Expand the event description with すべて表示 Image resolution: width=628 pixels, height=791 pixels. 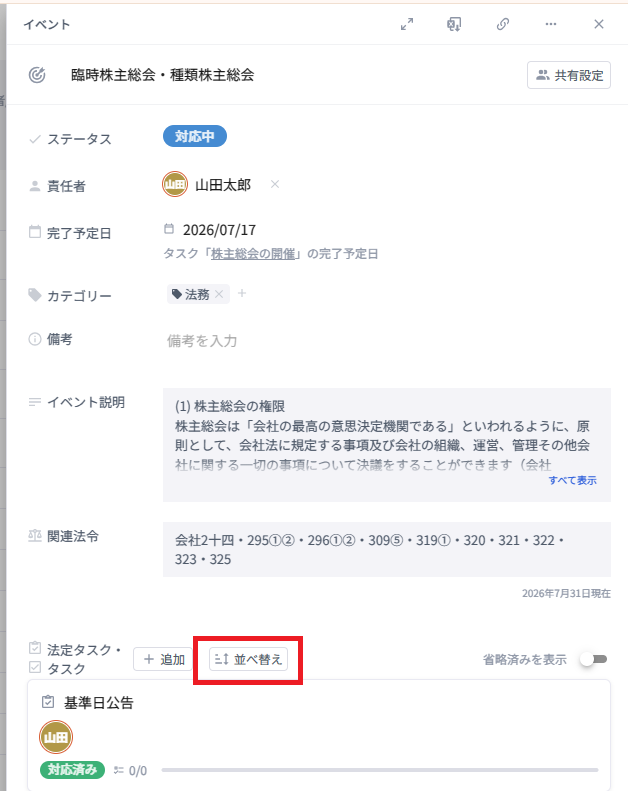coord(572,480)
